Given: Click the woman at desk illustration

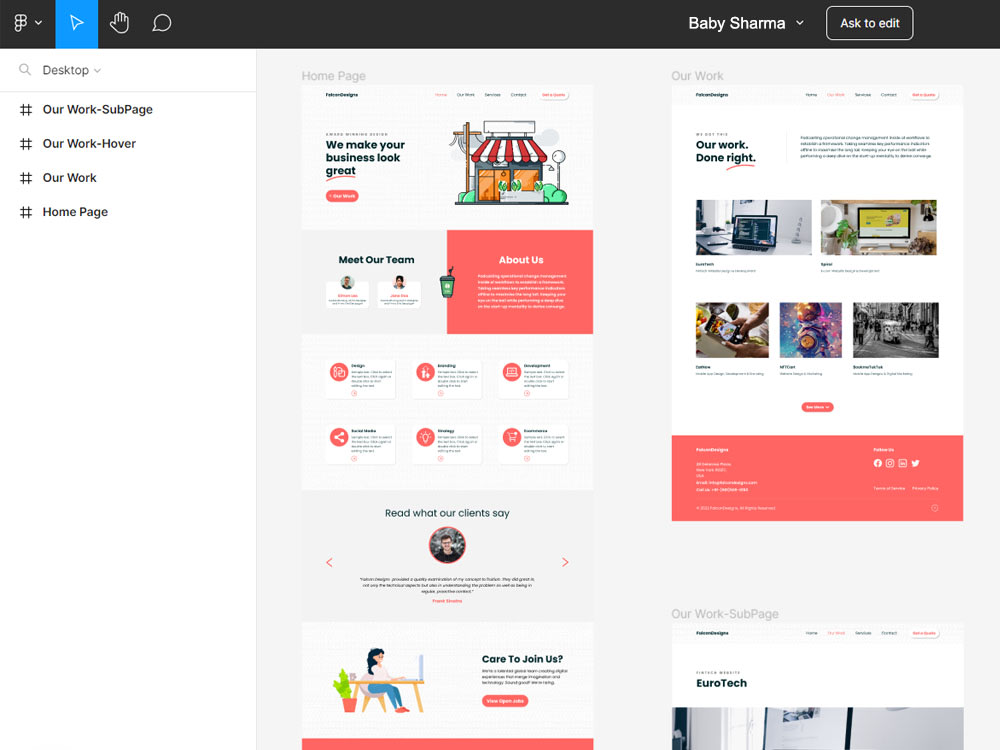Looking at the screenshot, I should click(x=379, y=680).
